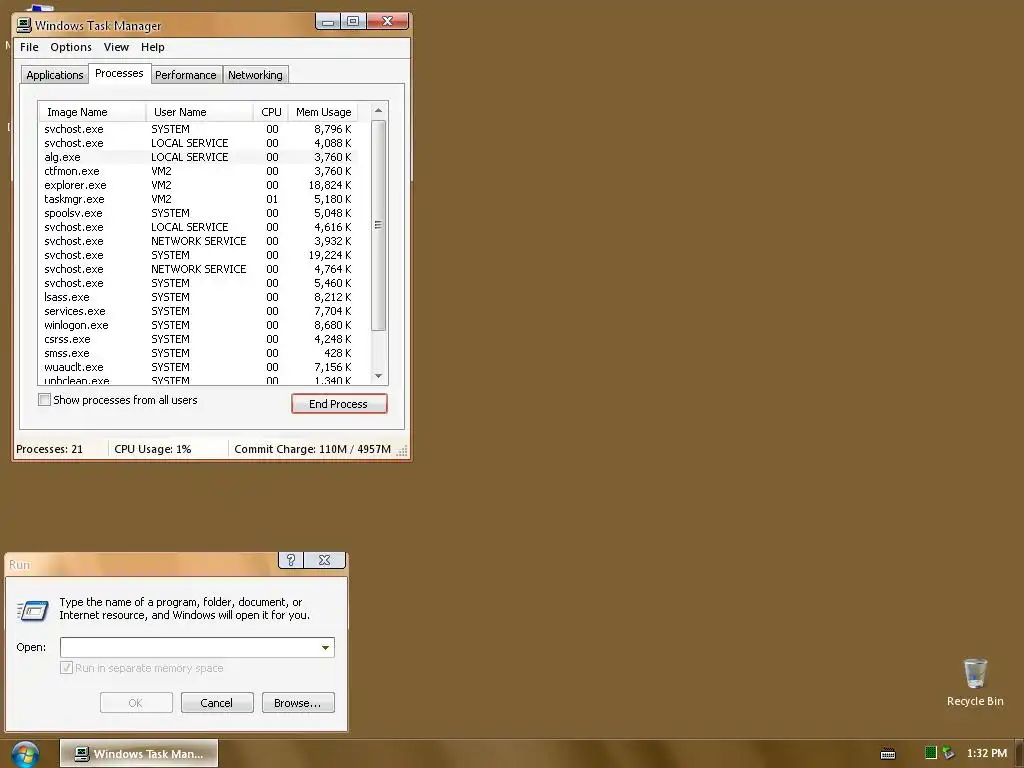Select the ctfmon.exe process row
Viewport: 1024px width, 768px height.
point(198,171)
